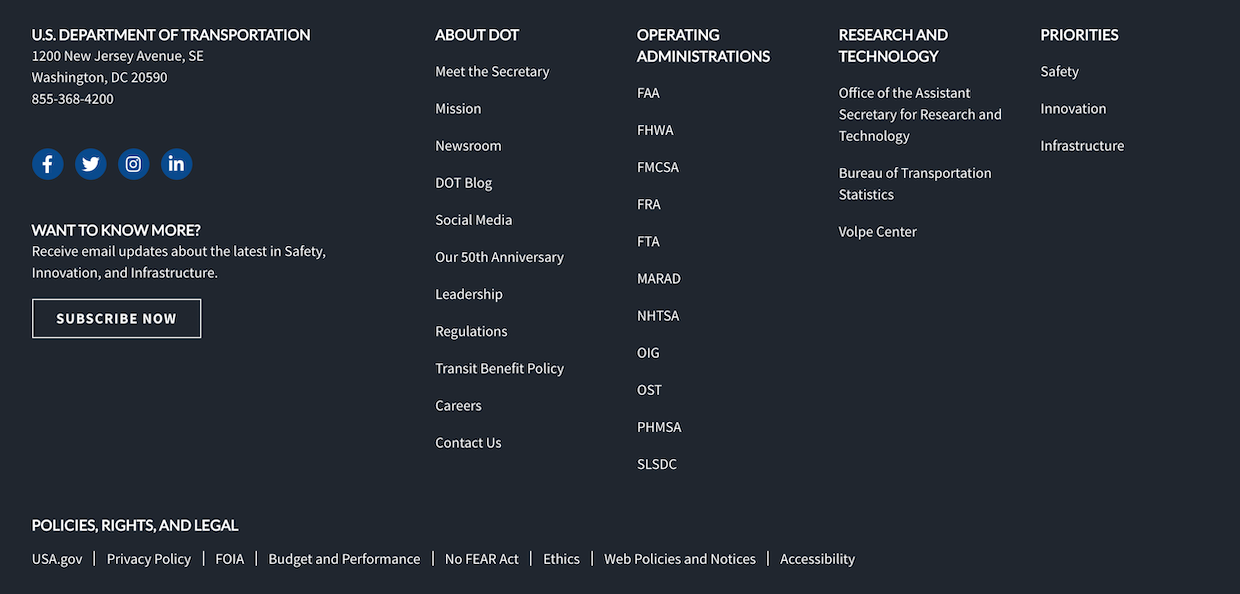Open the FRA link

[649, 204]
